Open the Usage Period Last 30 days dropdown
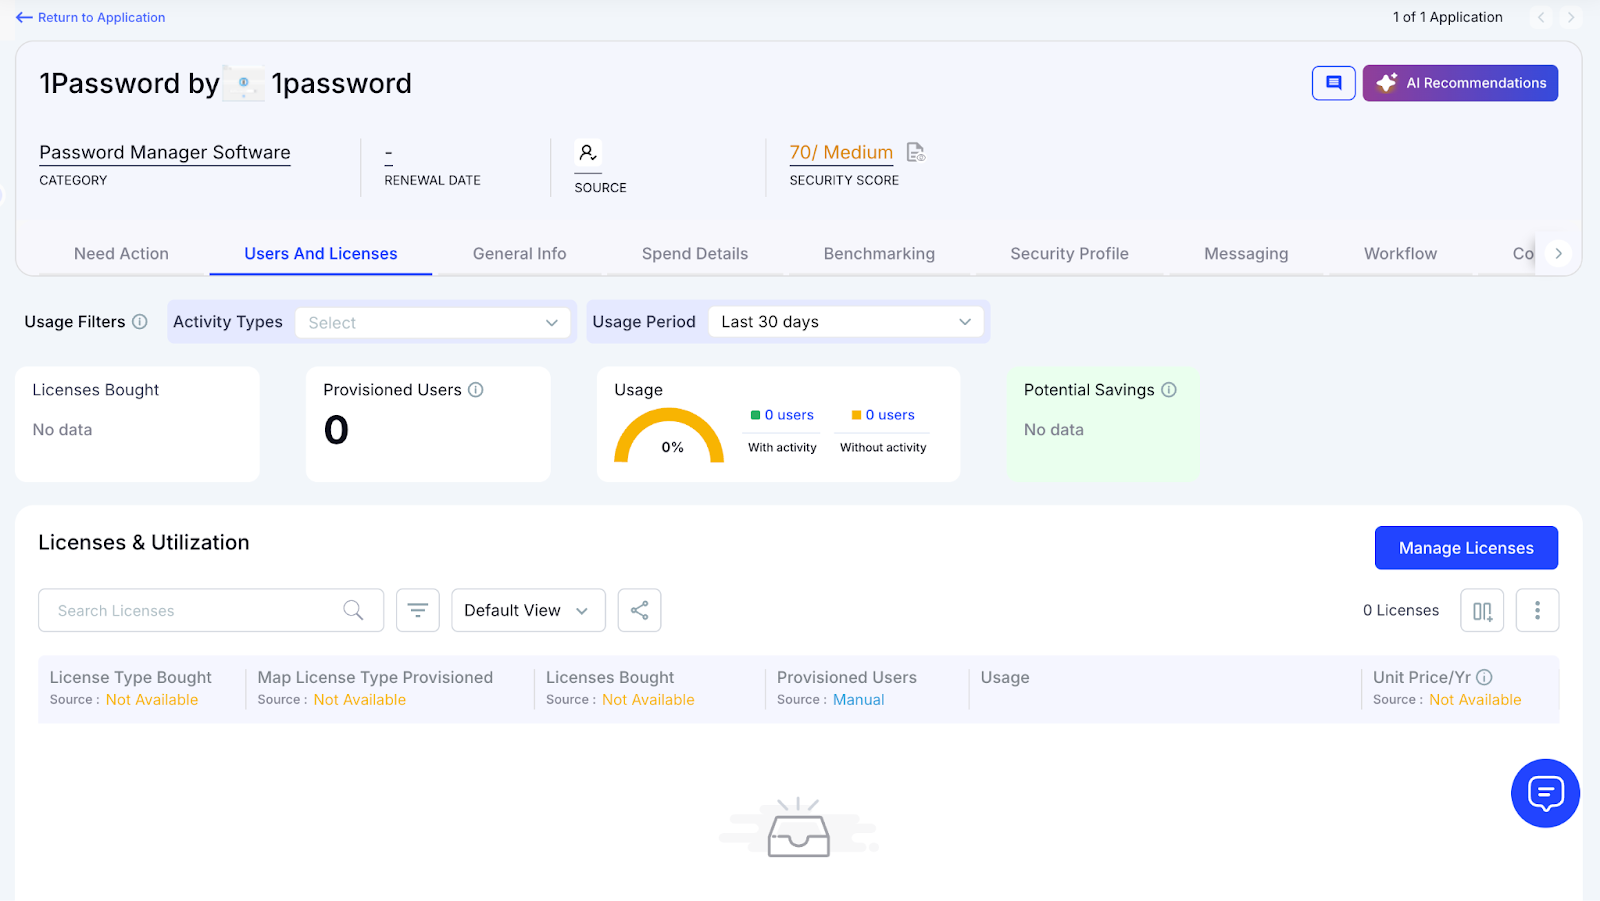This screenshot has height=901, width=1600. pos(846,322)
